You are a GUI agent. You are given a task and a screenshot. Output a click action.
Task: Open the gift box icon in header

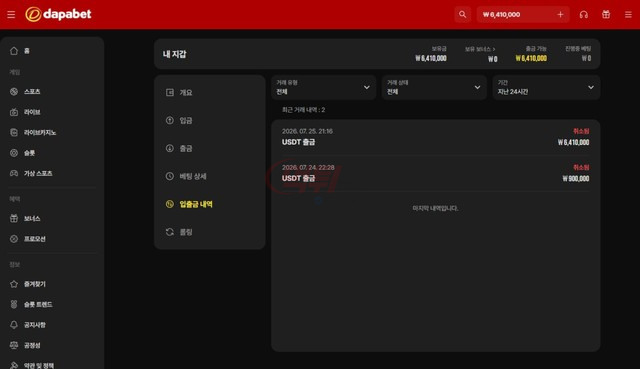point(606,14)
